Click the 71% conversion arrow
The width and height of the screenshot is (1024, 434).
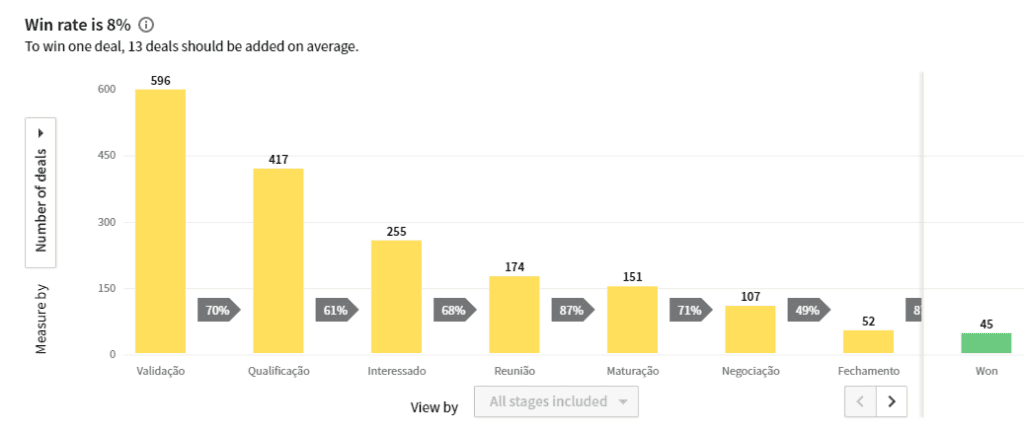tap(691, 310)
